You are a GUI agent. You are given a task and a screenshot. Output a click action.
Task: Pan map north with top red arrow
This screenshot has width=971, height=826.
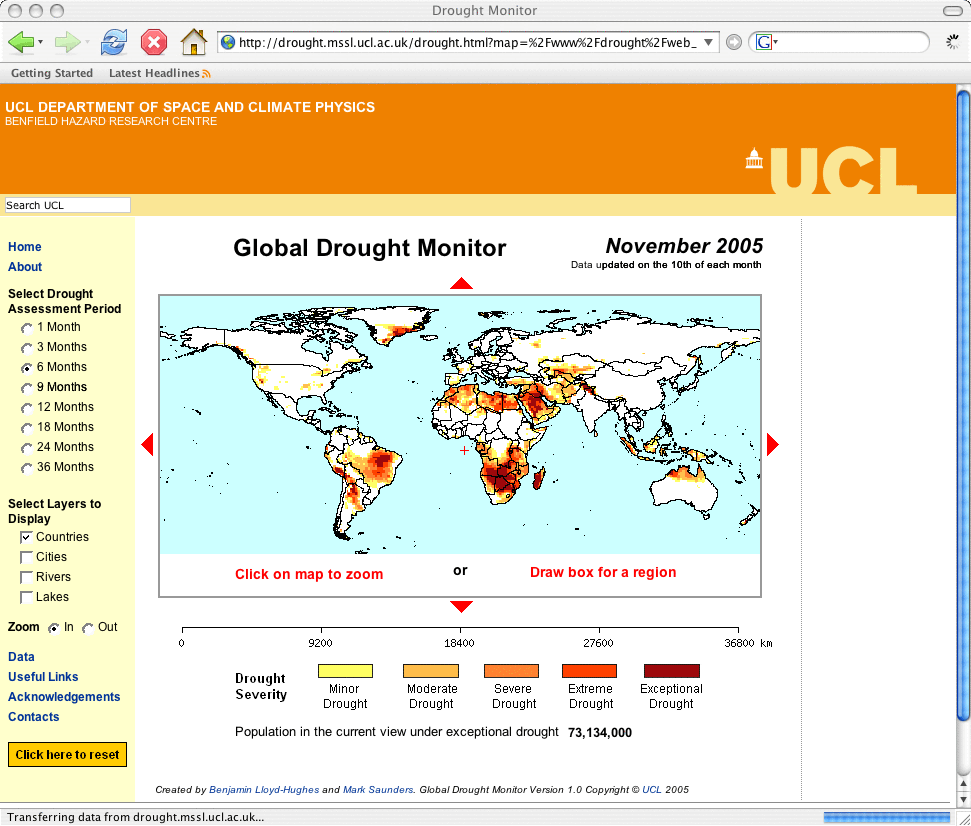[461, 284]
